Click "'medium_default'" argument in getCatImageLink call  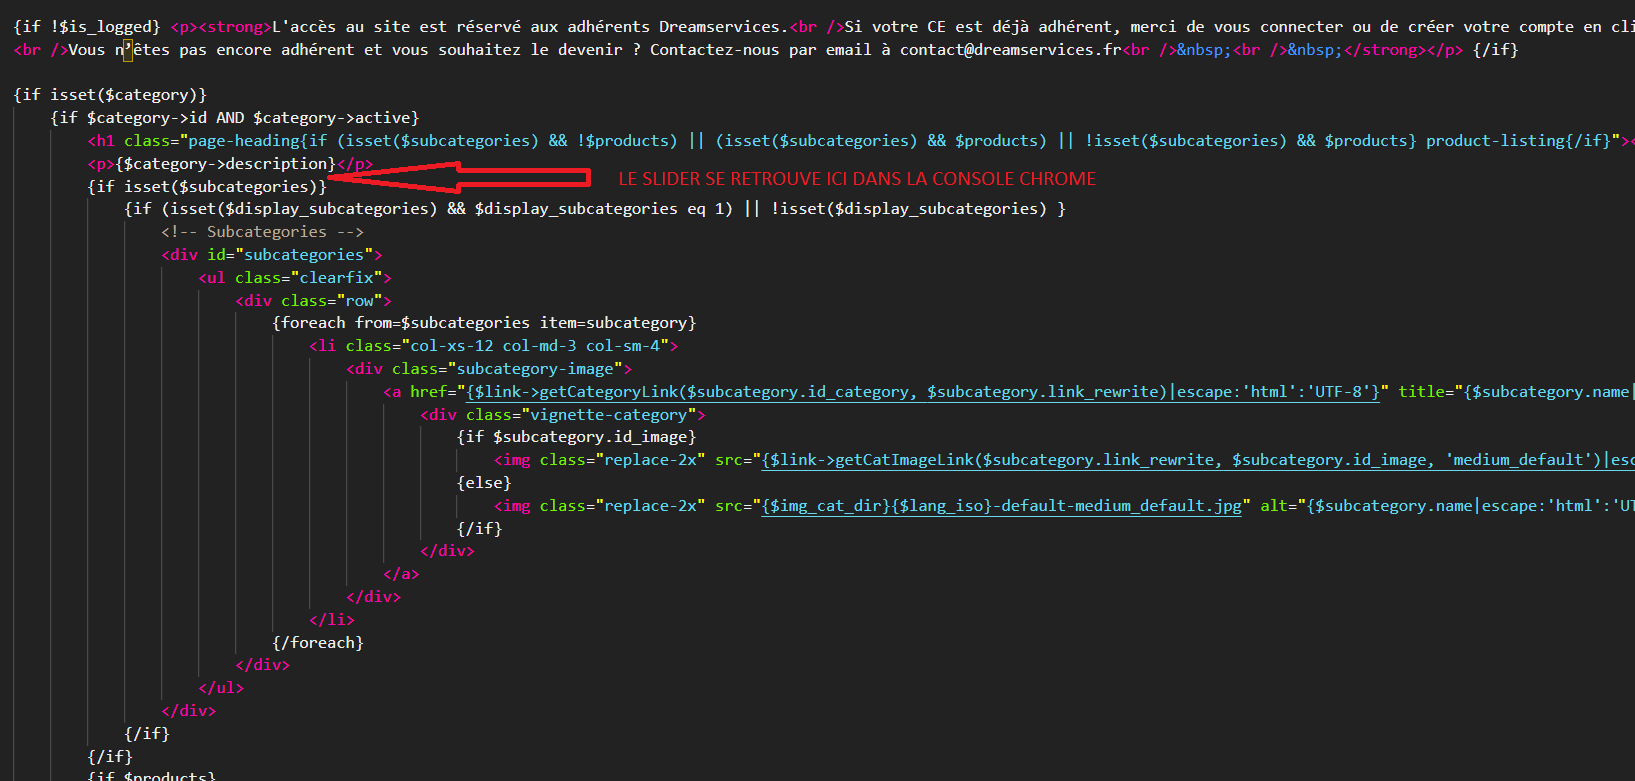1519,460
